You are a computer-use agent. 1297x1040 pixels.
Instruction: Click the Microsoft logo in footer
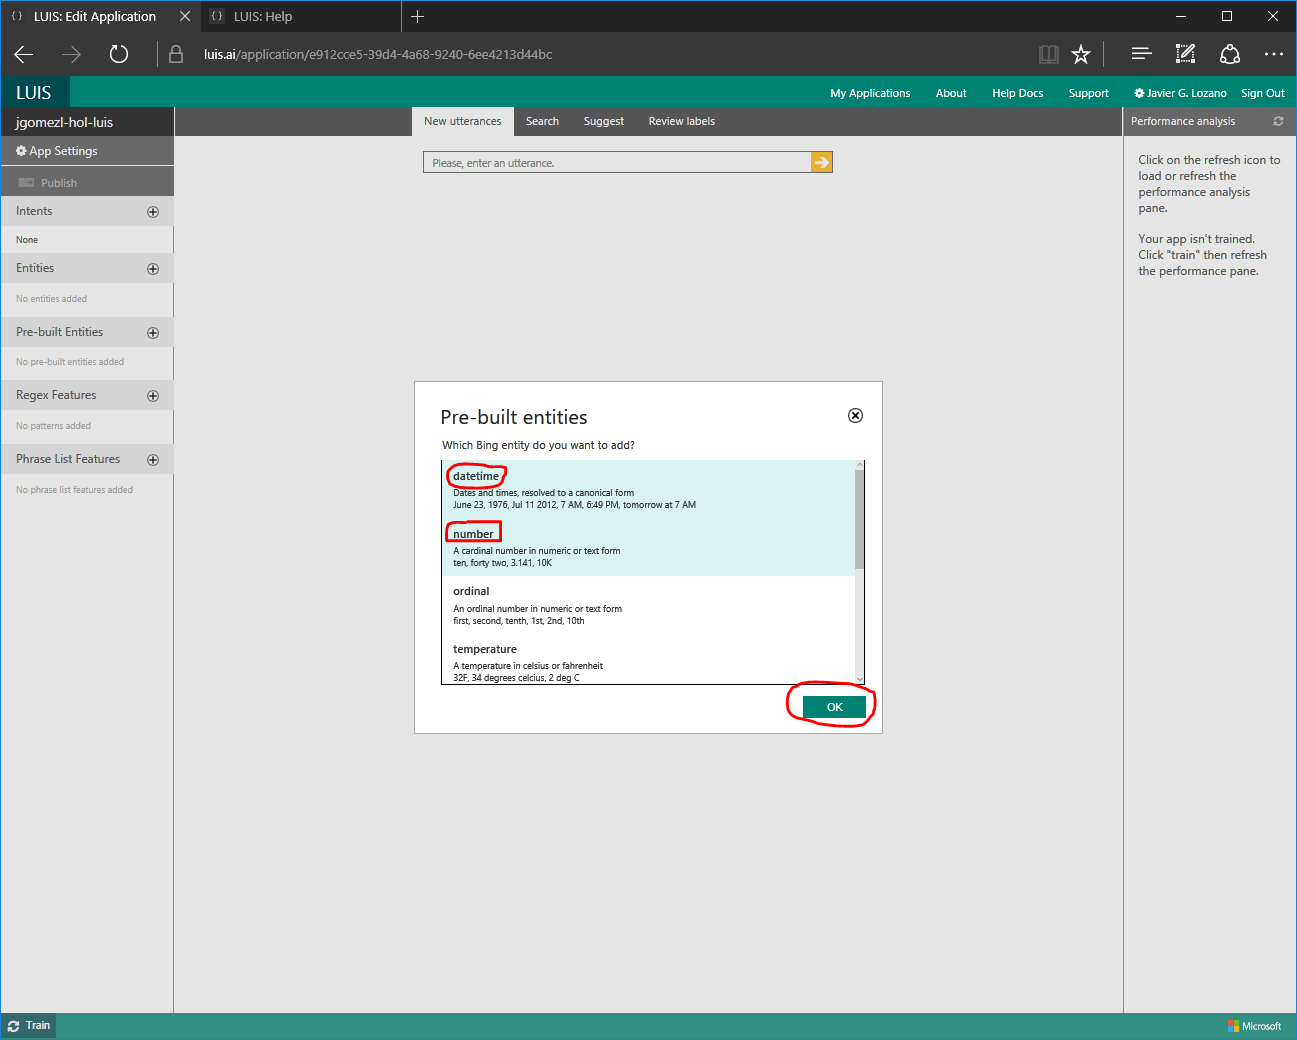1254,1026
